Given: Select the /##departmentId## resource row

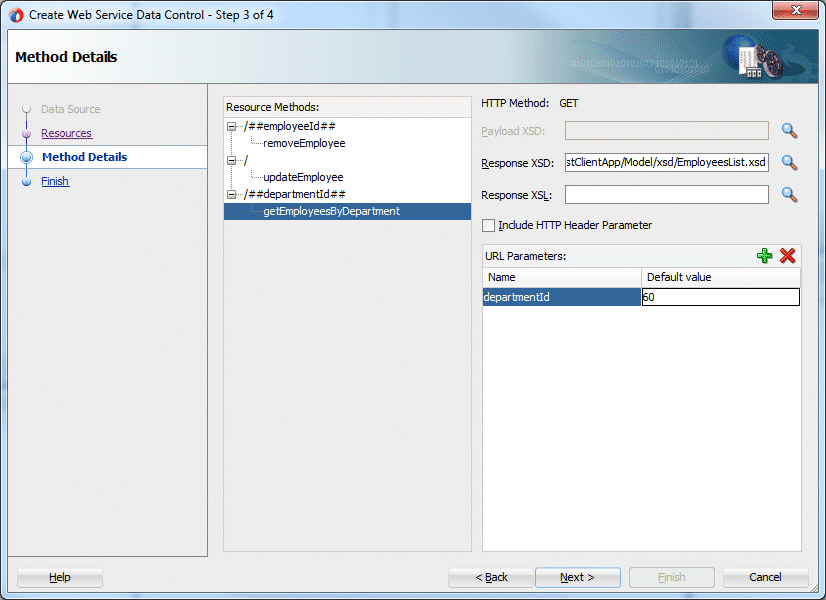Looking at the screenshot, I should (294, 194).
